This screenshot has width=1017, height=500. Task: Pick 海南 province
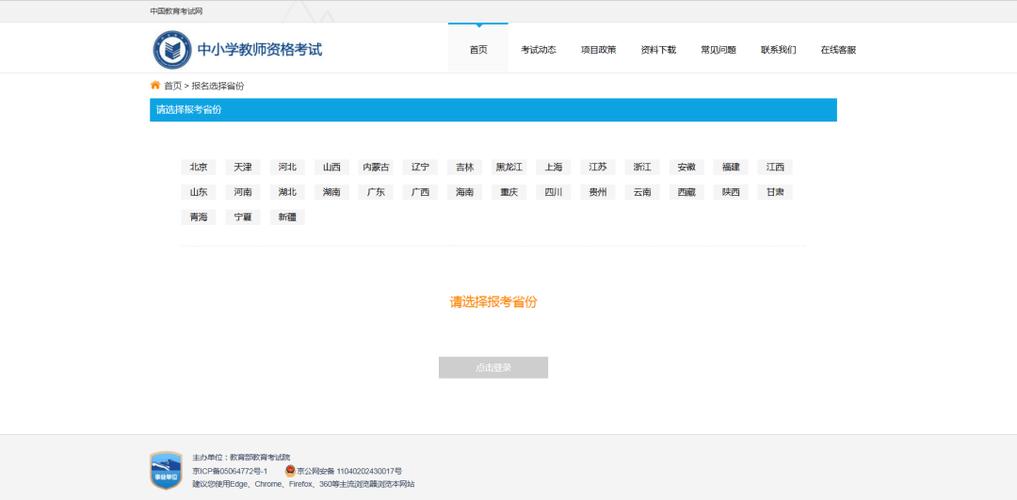pyautogui.click(x=464, y=192)
